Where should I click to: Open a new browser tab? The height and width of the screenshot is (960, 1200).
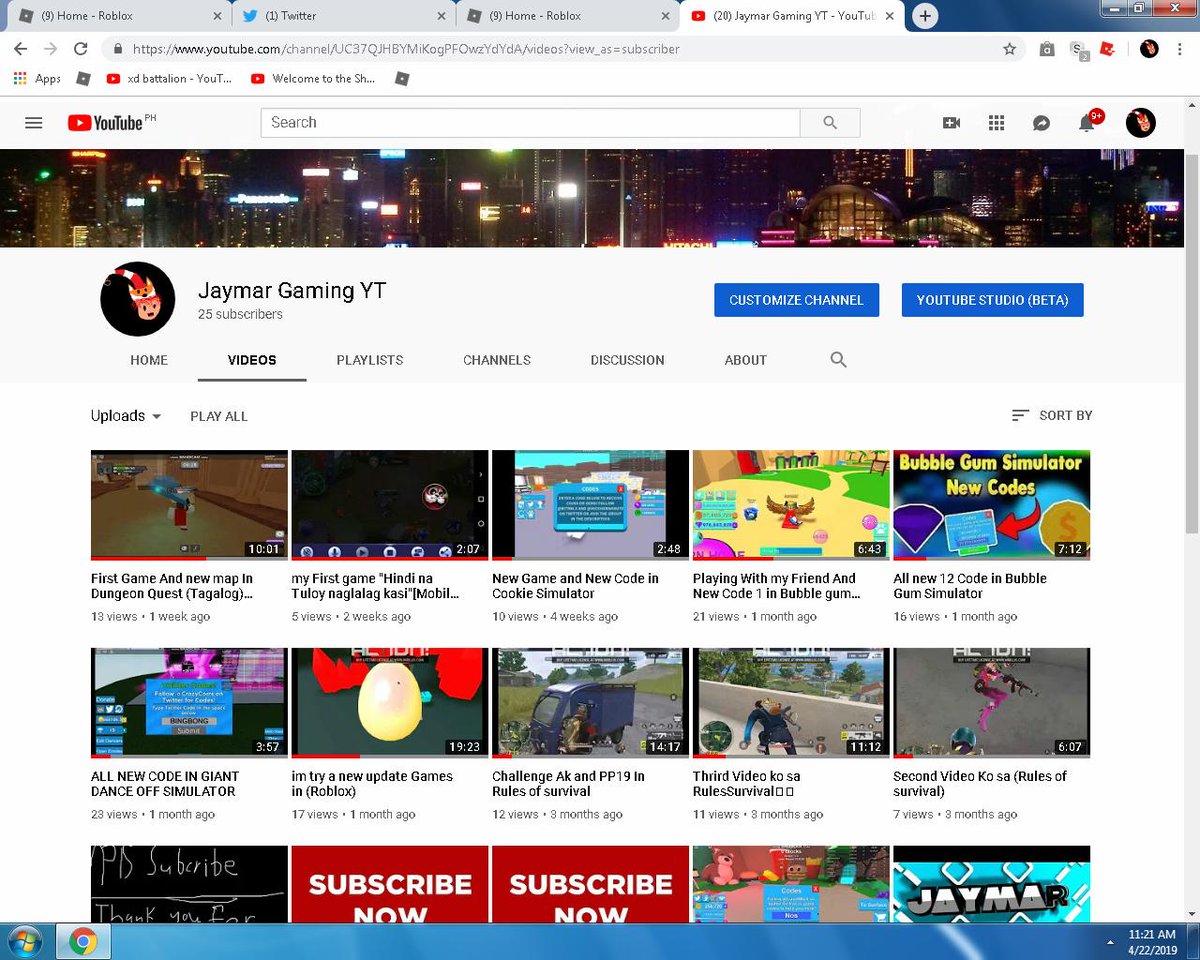click(925, 16)
